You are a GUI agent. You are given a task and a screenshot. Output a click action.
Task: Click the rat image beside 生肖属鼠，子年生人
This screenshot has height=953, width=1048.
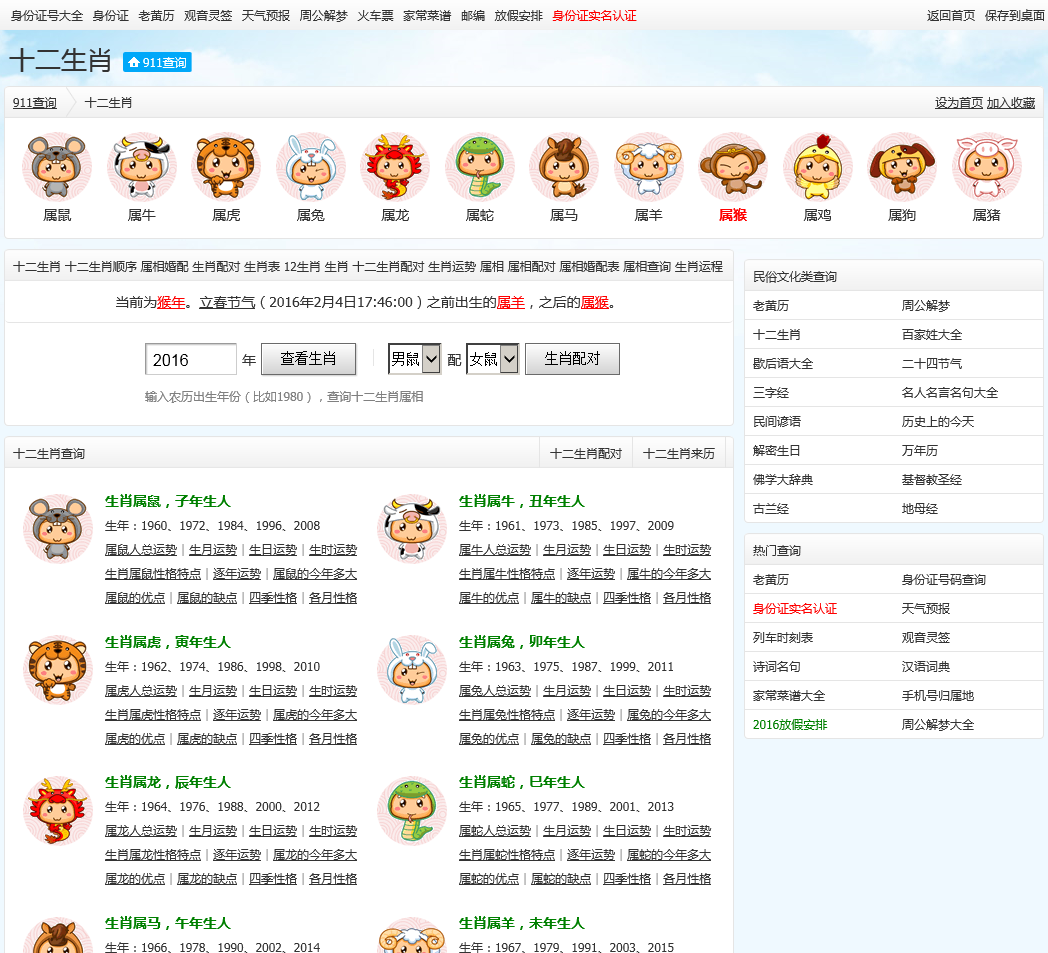[58, 529]
